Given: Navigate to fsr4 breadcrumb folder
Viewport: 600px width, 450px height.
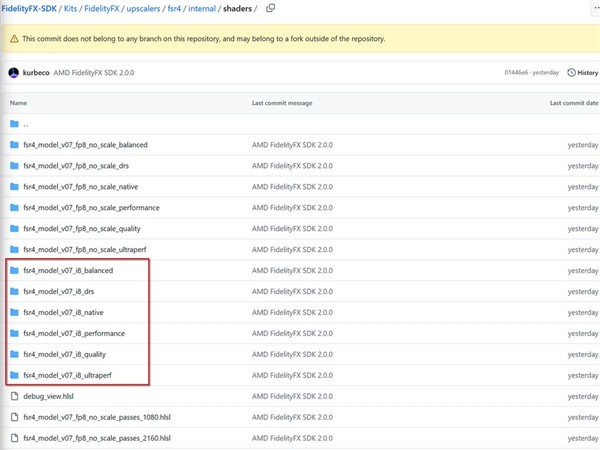Looking at the screenshot, I should pyautogui.click(x=174, y=8).
